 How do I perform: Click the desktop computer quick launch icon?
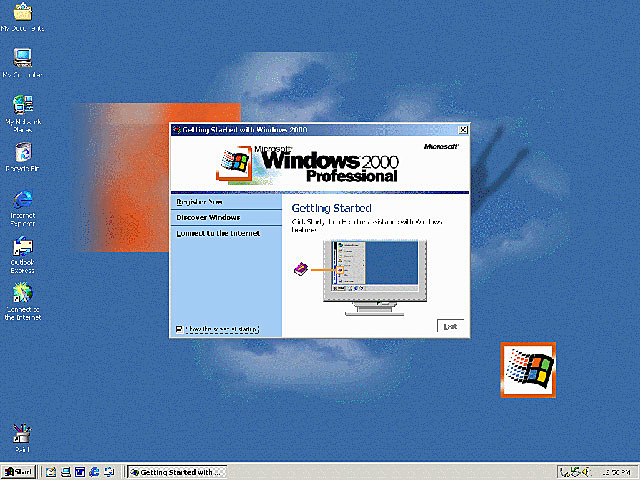[x=66, y=472]
